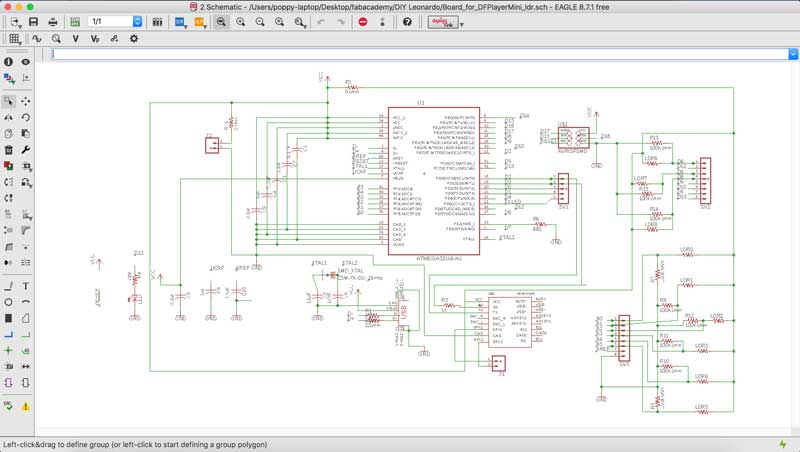Select the Layer settings (Display) tool
Viewport: 800px width, 452px height.
click(x=9, y=78)
